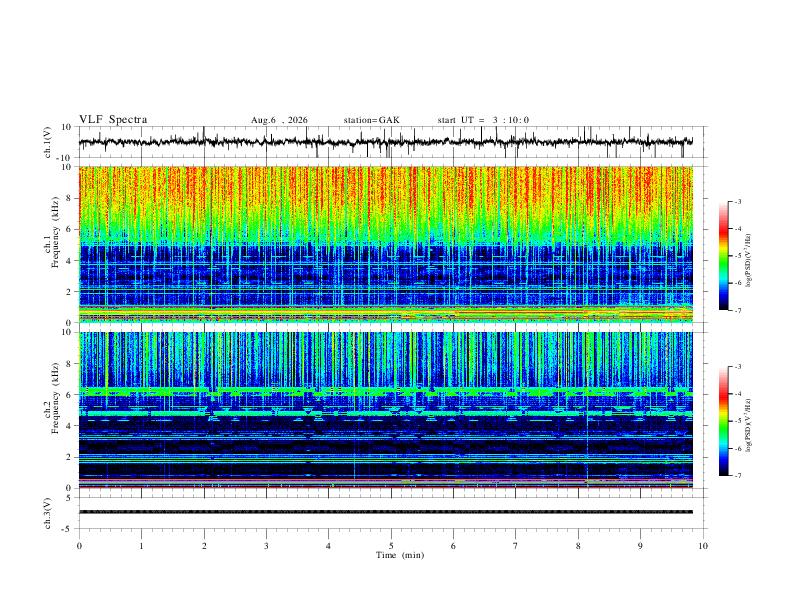792x612 pixels.
Task: Click the VLF Spectra title text
Action: coord(113,120)
